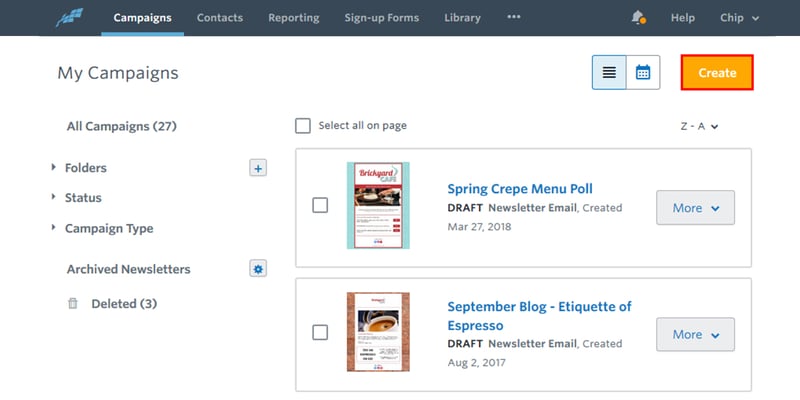Tick checkbox for Spring Crepe Menu Poll
This screenshot has width=800, height=400.
coord(320,206)
